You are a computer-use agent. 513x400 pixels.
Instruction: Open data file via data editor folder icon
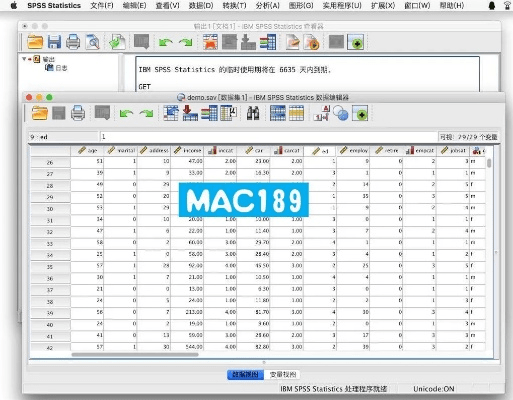(40, 113)
